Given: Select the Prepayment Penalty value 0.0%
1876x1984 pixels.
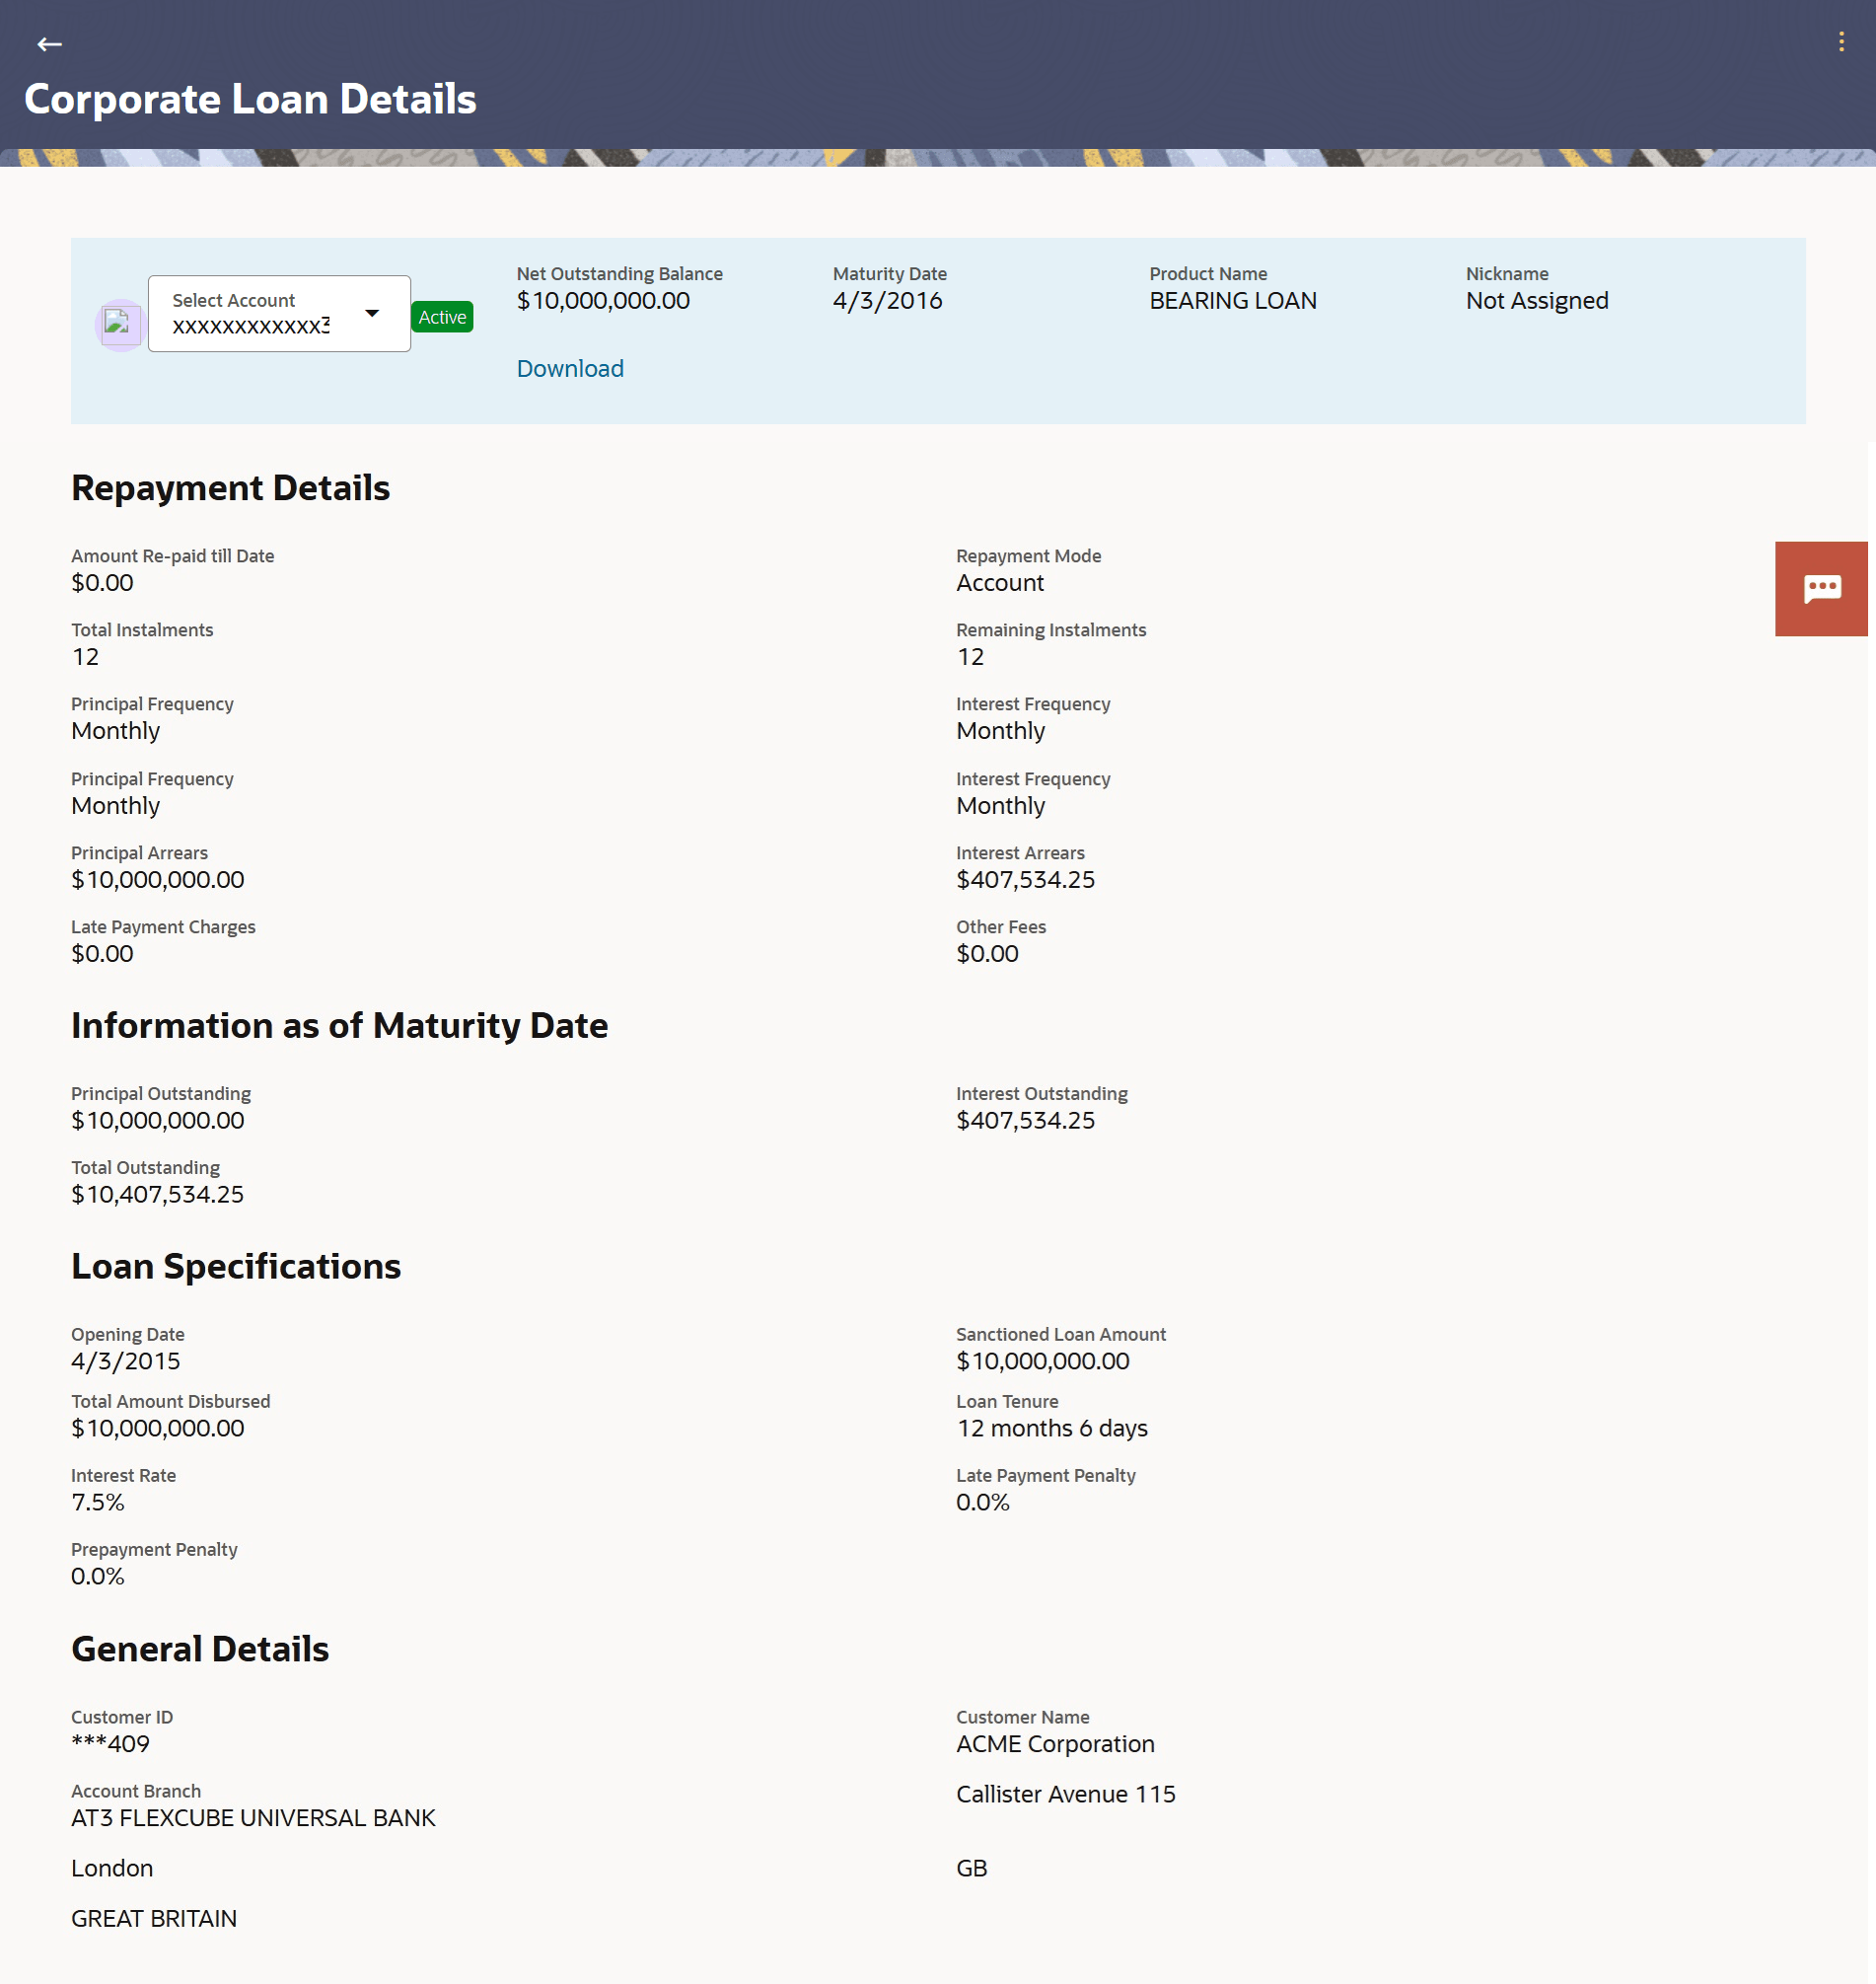Looking at the screenshot, I should [x=98, y=1577].
